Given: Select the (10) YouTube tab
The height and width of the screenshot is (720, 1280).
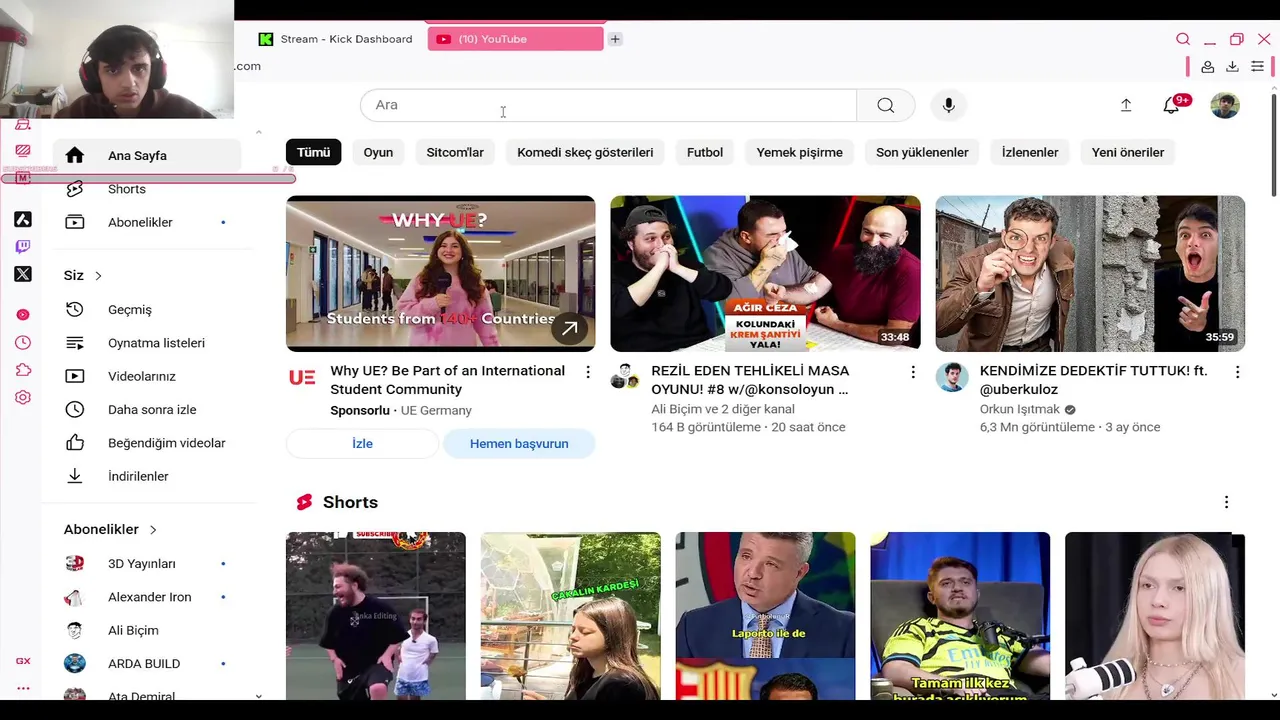Looking at the screenshot, I should [x=515, y=39].
